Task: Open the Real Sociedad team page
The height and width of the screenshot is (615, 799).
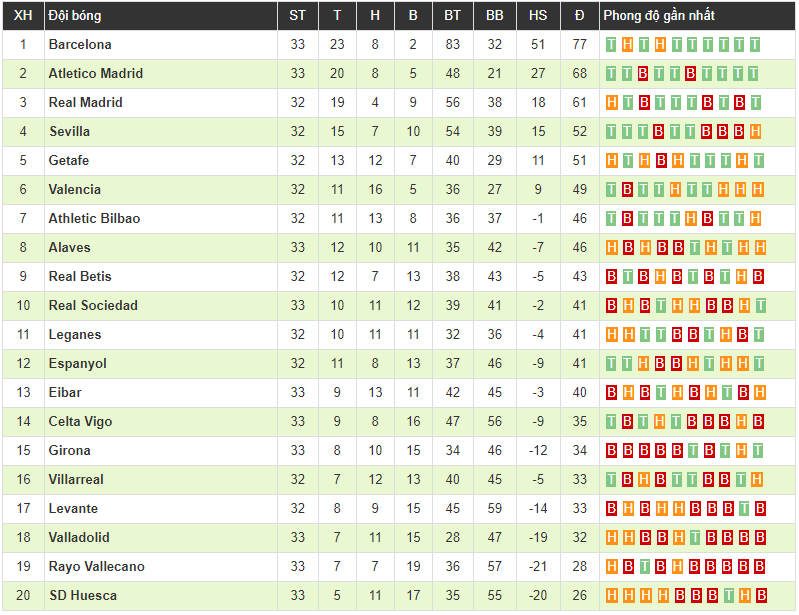Action: pyautogui.click(x=93, y=306)
